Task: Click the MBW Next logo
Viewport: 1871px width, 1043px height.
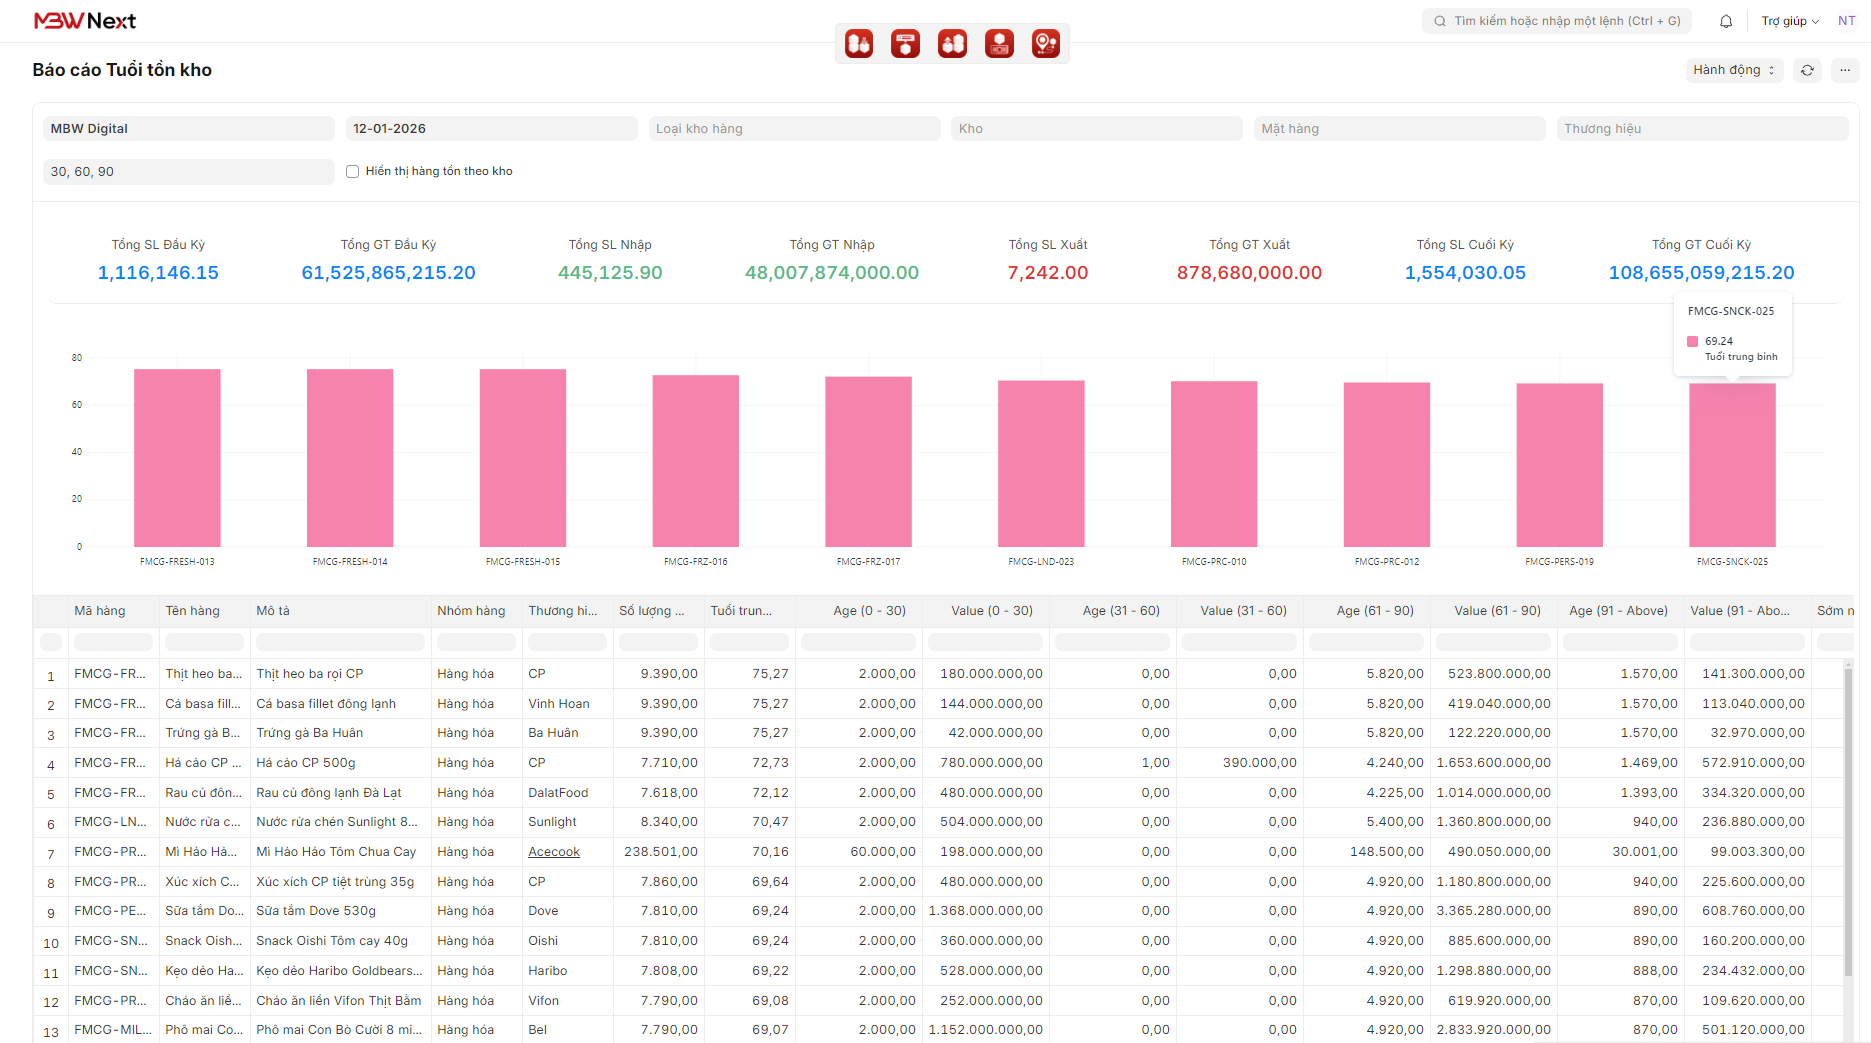Action: click(x=85, y=21)
